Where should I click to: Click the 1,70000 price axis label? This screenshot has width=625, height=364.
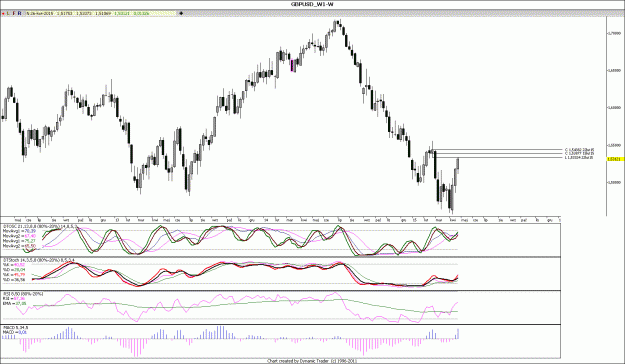[x=614, y=33]
